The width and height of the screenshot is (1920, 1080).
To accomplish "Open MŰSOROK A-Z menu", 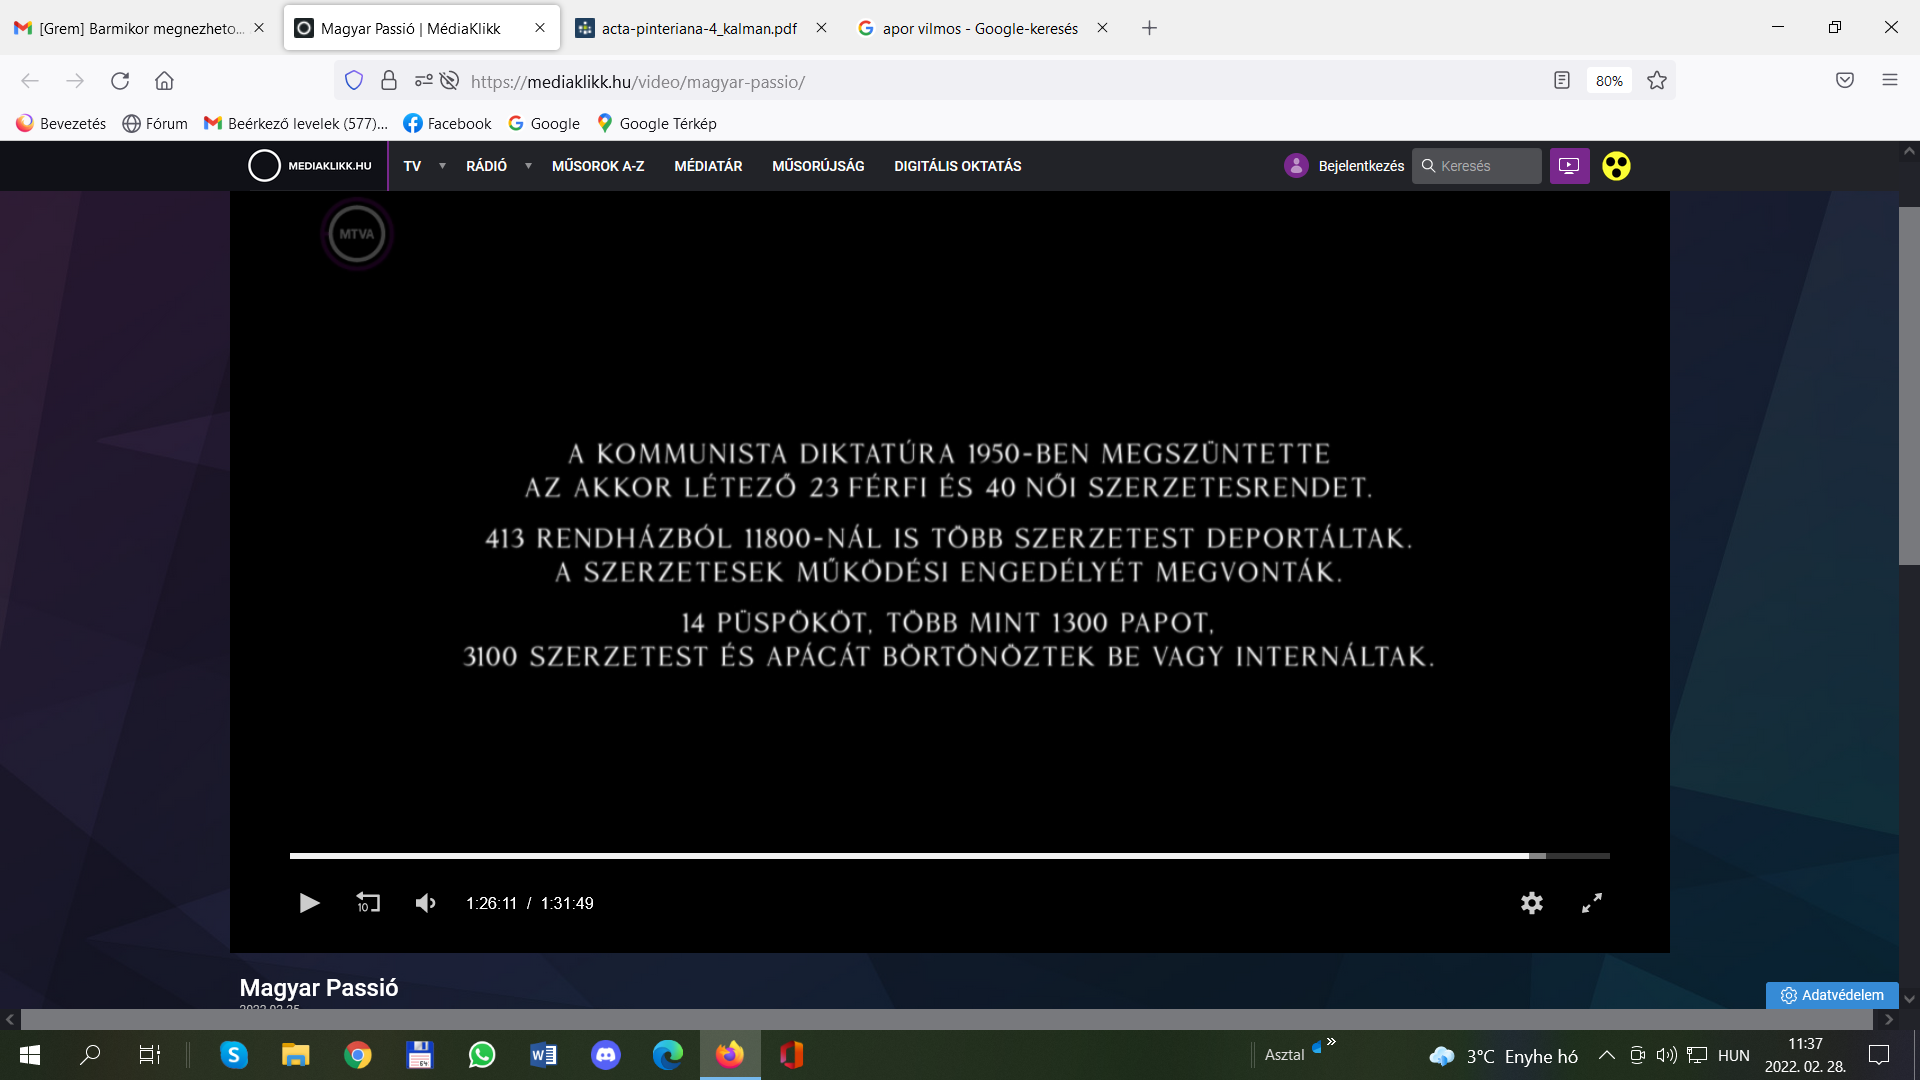I will (x=598, y=166).
